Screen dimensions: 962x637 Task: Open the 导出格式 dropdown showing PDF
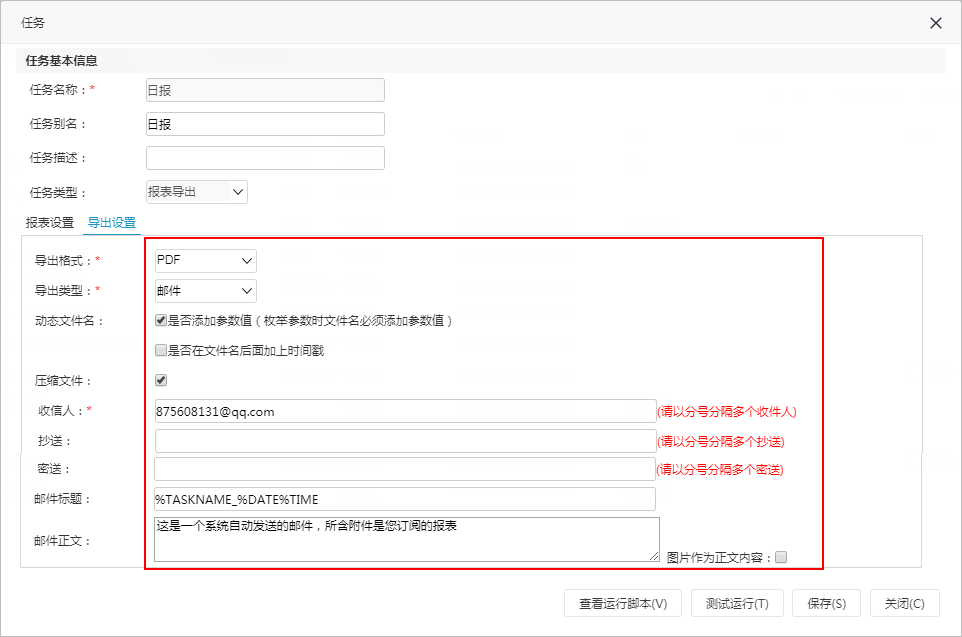tap(206, 260)
